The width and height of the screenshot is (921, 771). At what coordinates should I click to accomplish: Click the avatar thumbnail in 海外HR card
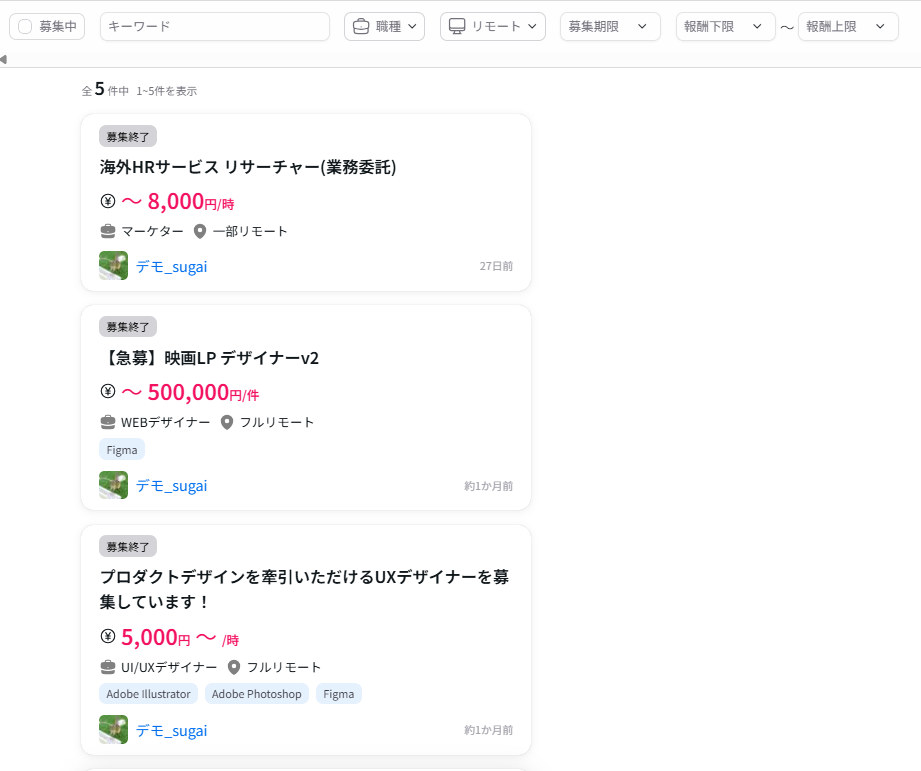(x=113, y=265)
